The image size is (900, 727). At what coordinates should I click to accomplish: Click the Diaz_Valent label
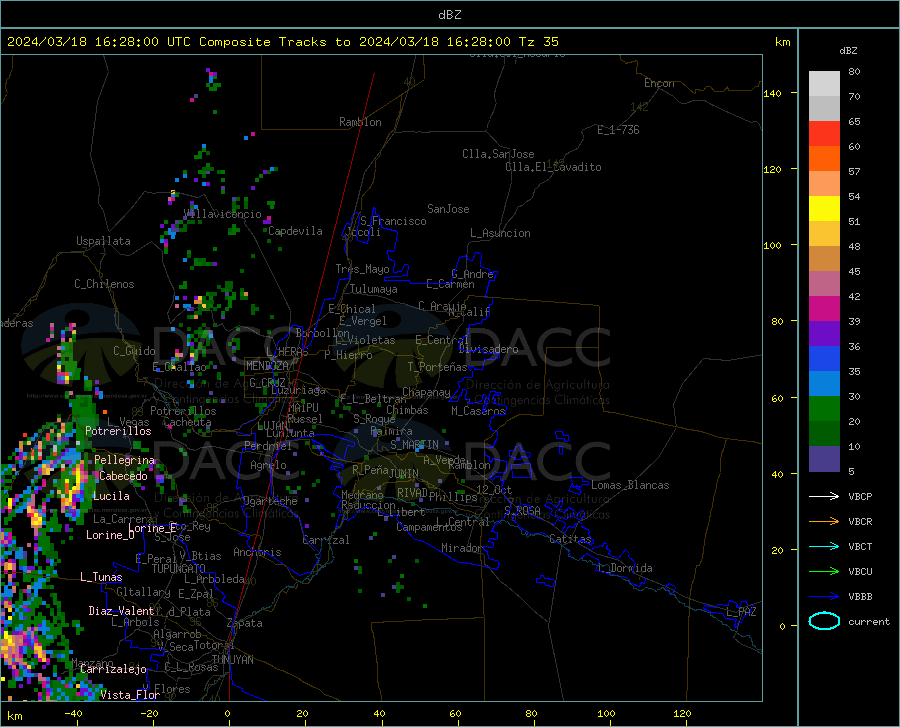[x=121, y=611]
